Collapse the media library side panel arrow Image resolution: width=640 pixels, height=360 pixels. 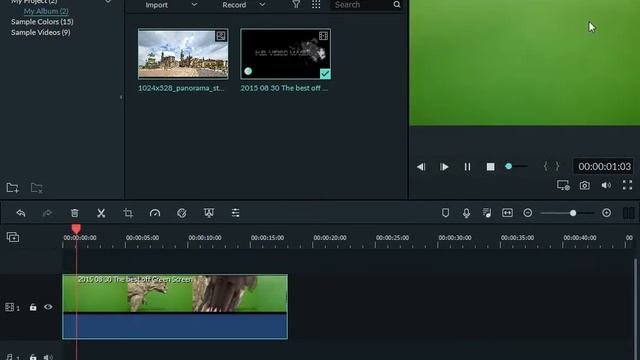[121, 97]
